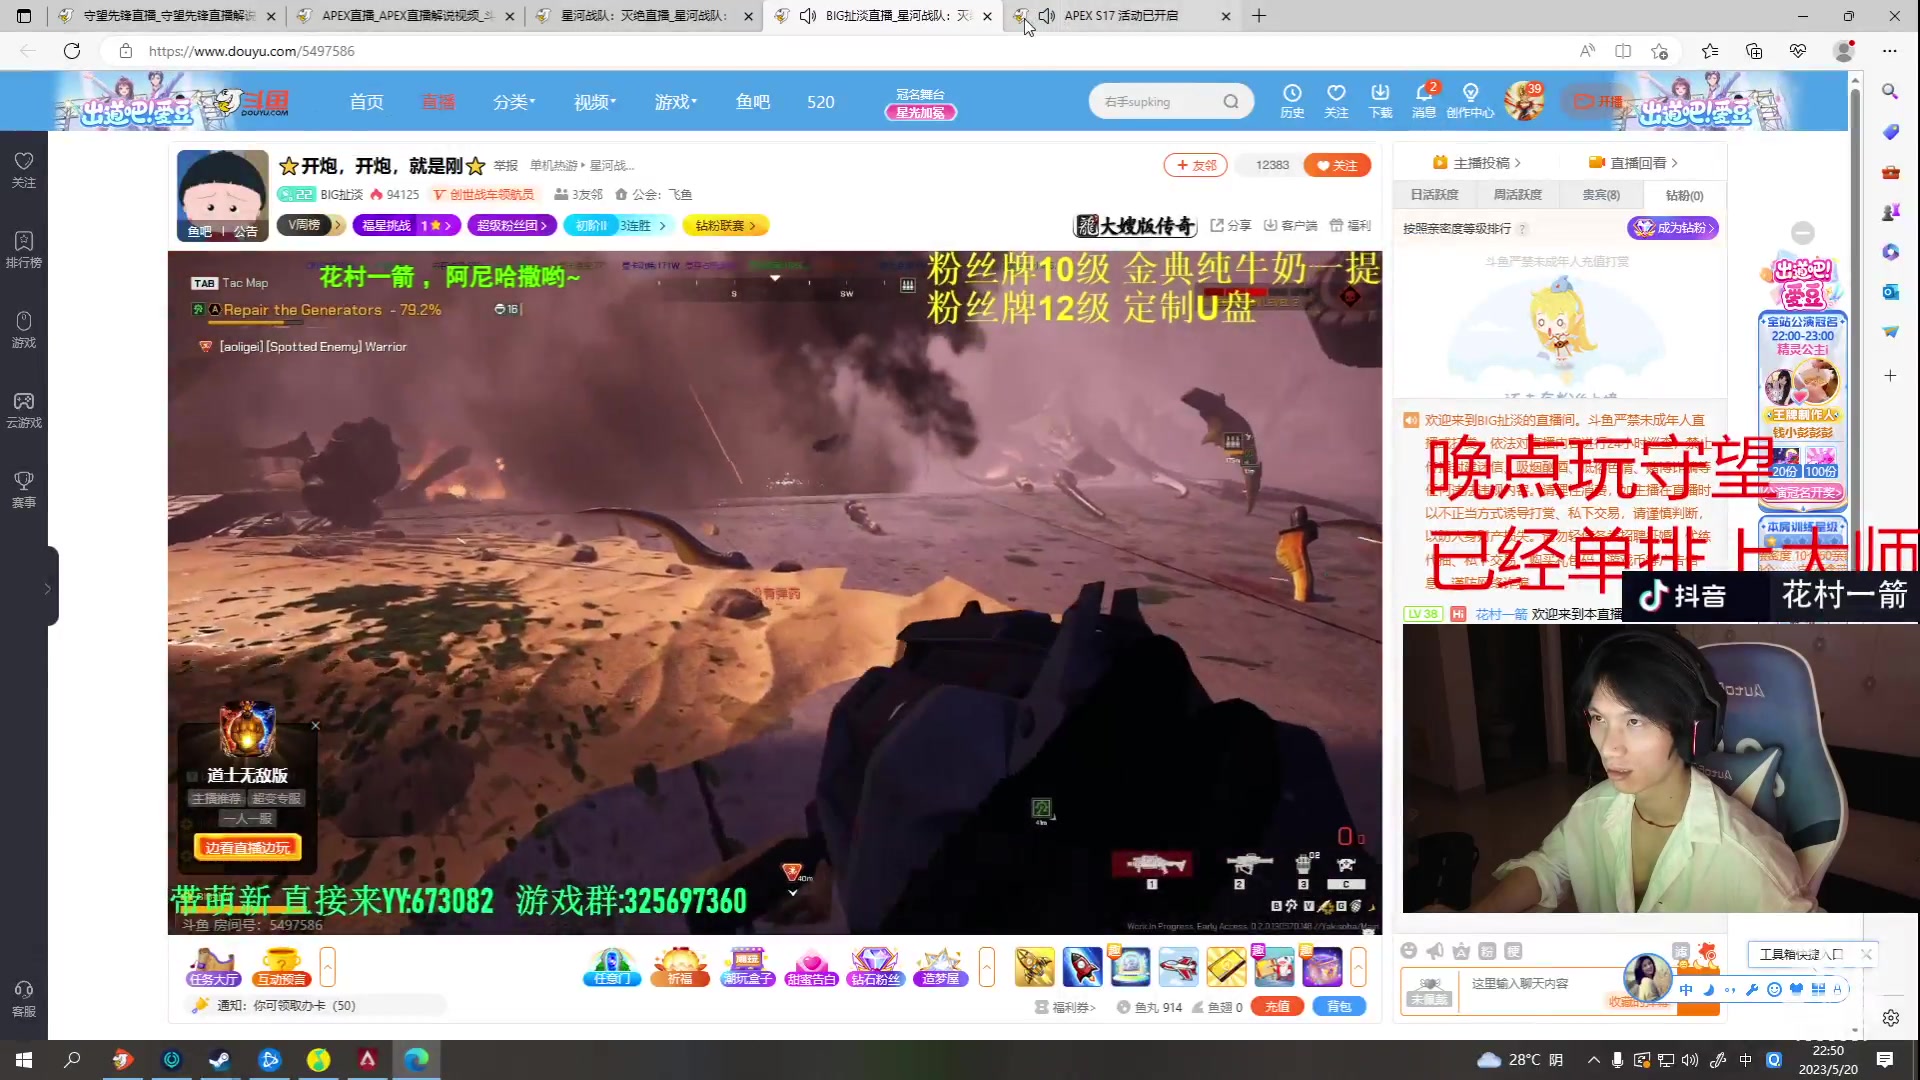
Task: Open 关注 in the left sidebar
Action: 24,170
